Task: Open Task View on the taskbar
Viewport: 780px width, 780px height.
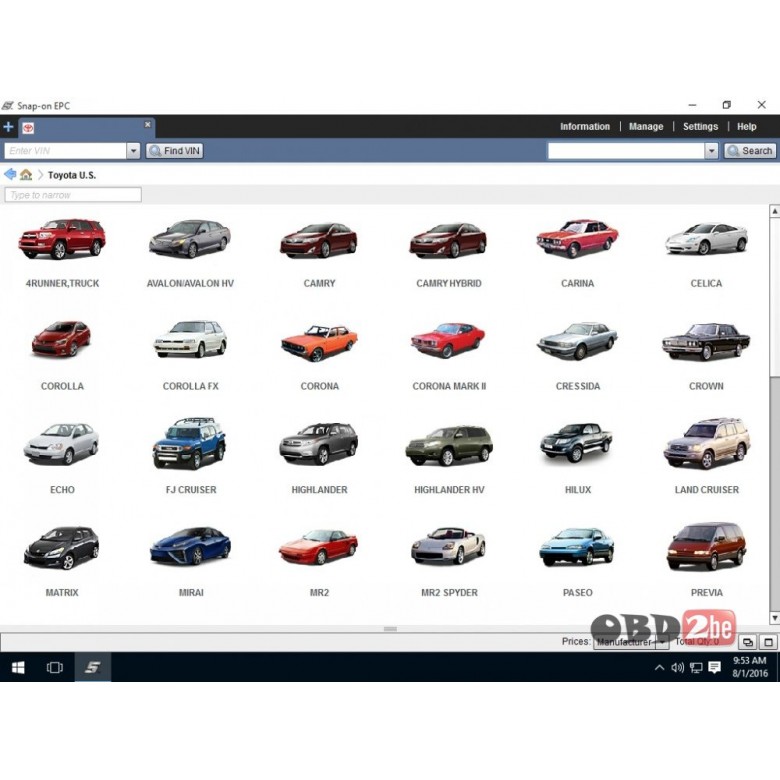Action: click(55, 667)
